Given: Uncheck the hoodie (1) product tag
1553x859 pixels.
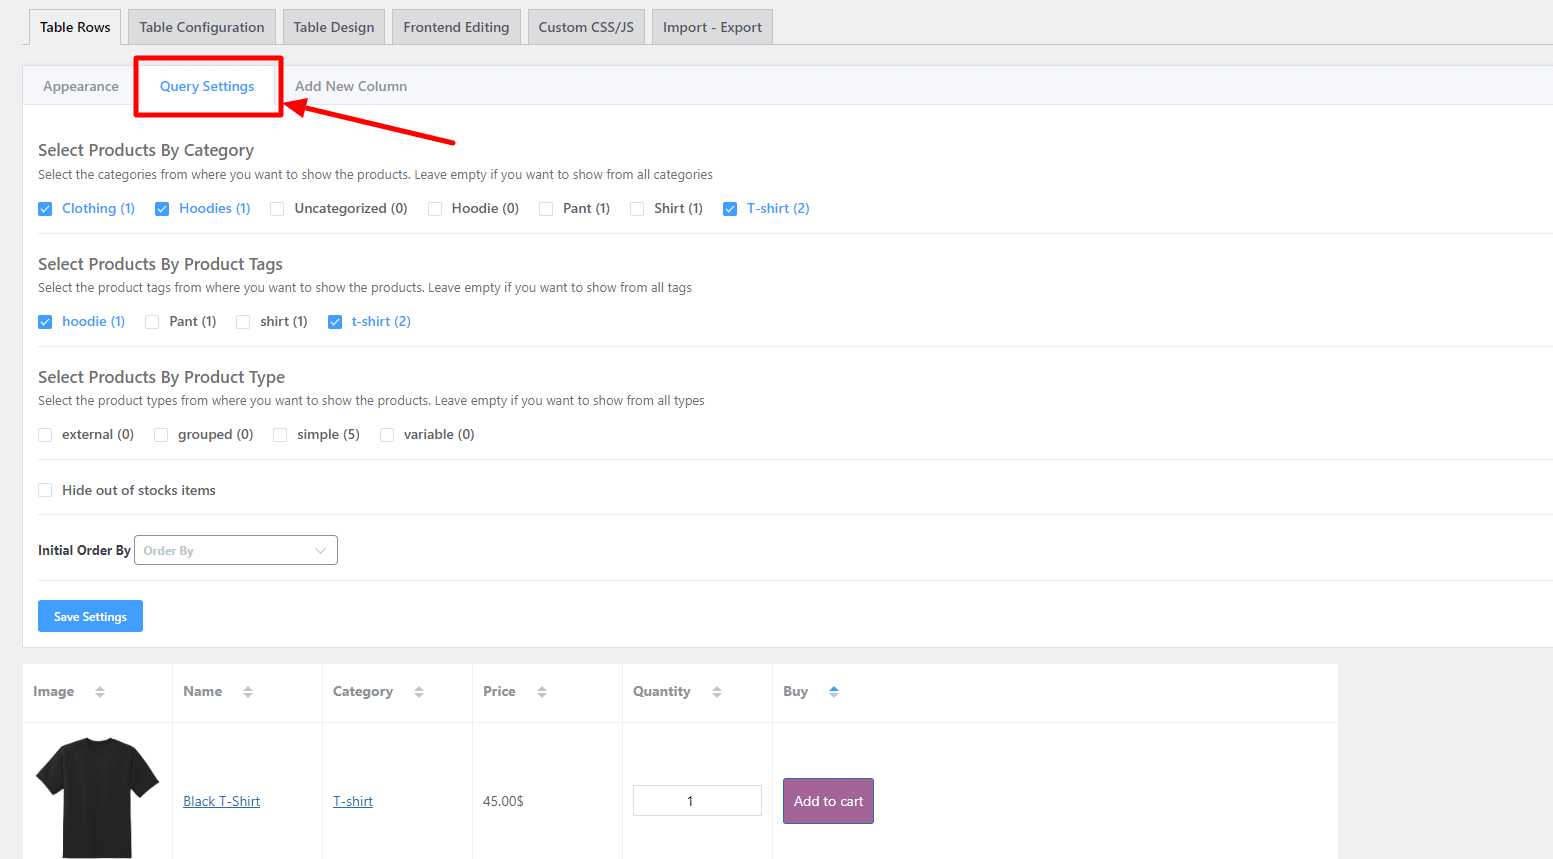Looking at the screenshot, I should coord(45,322).
